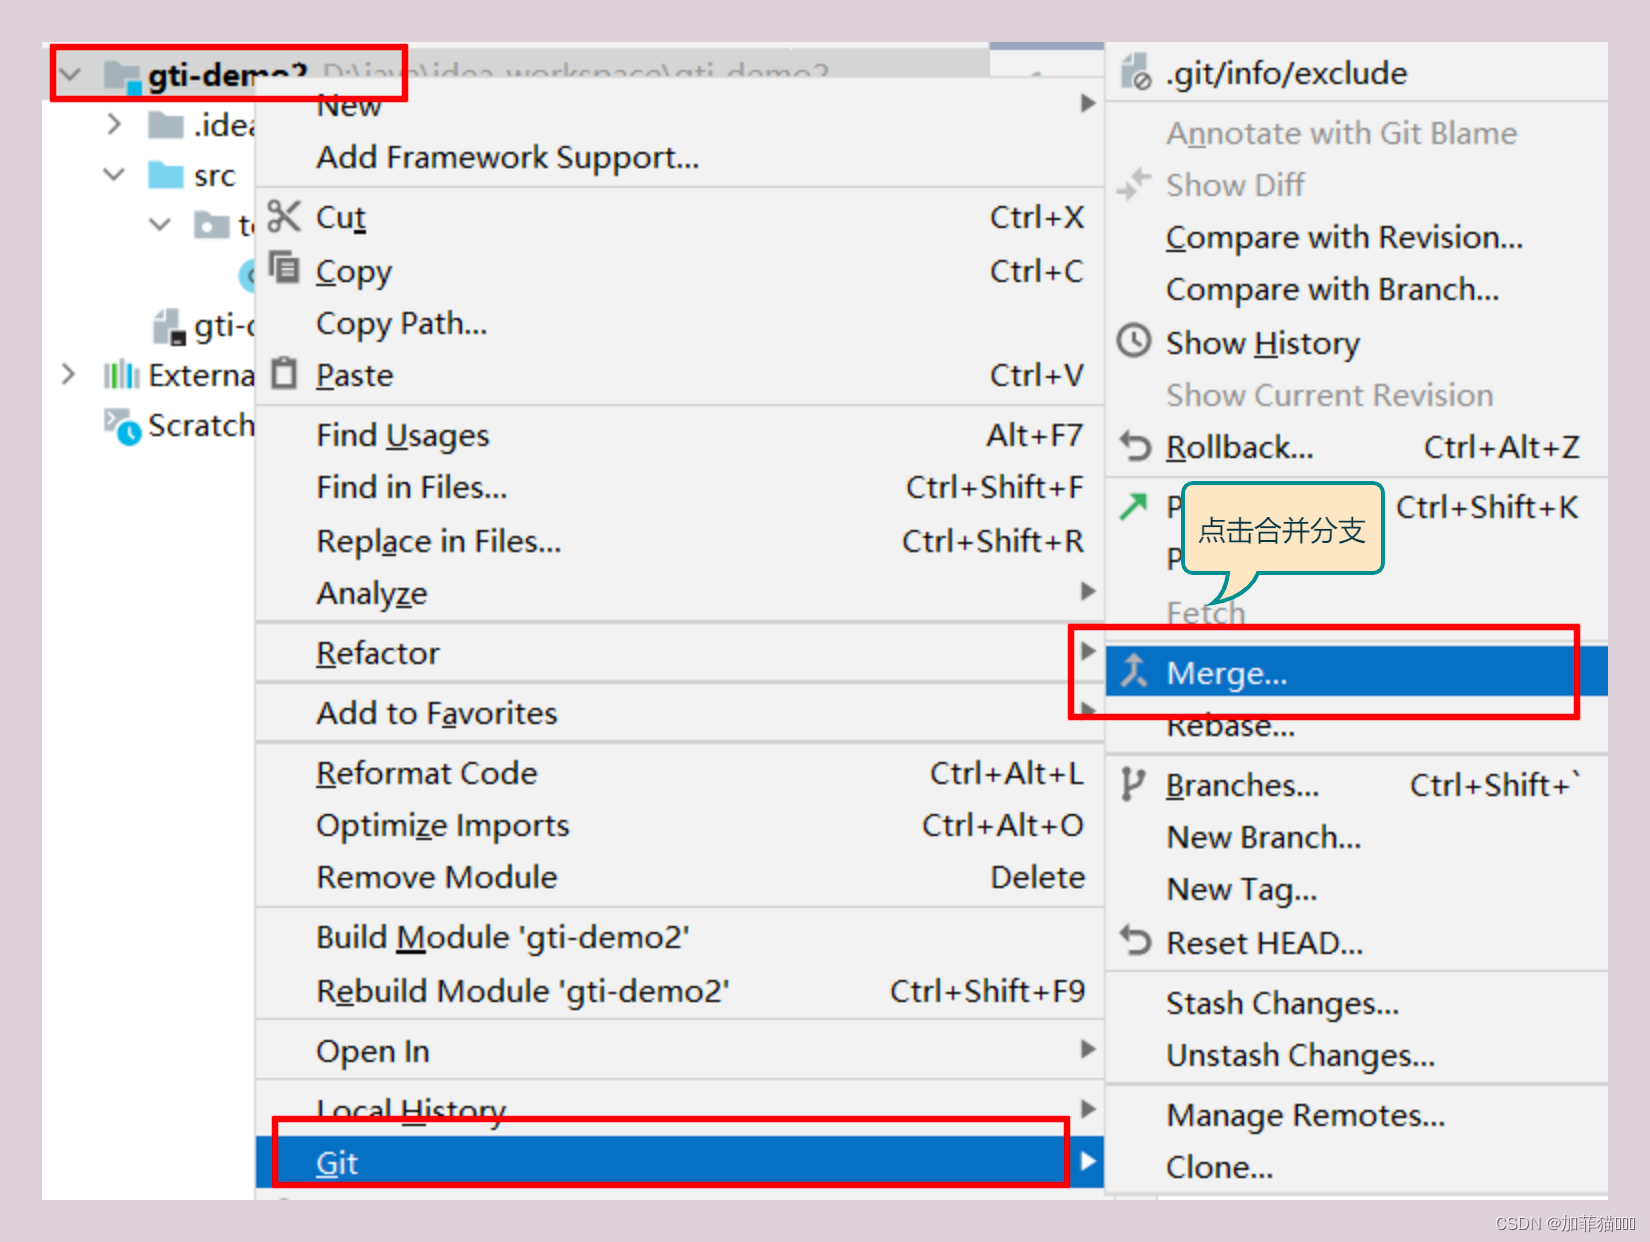The height and width of the screenshot is (1242, 1650).
Task: Click the green Push arrow icon
Action: [x=1134, y=506]
